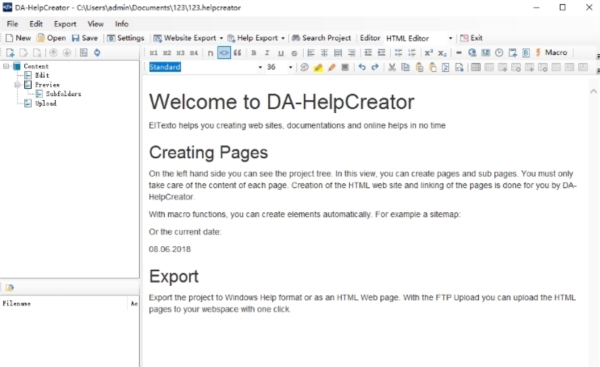Click the Open project button
Image resolution: width=600 pixels, height=367 pixels.
click(x=51, y=38)
